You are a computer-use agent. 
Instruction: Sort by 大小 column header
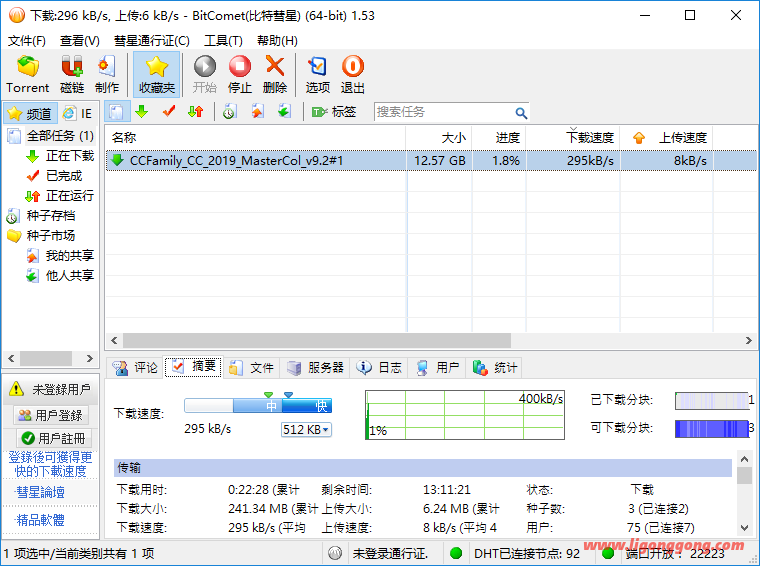pos(439,138)
